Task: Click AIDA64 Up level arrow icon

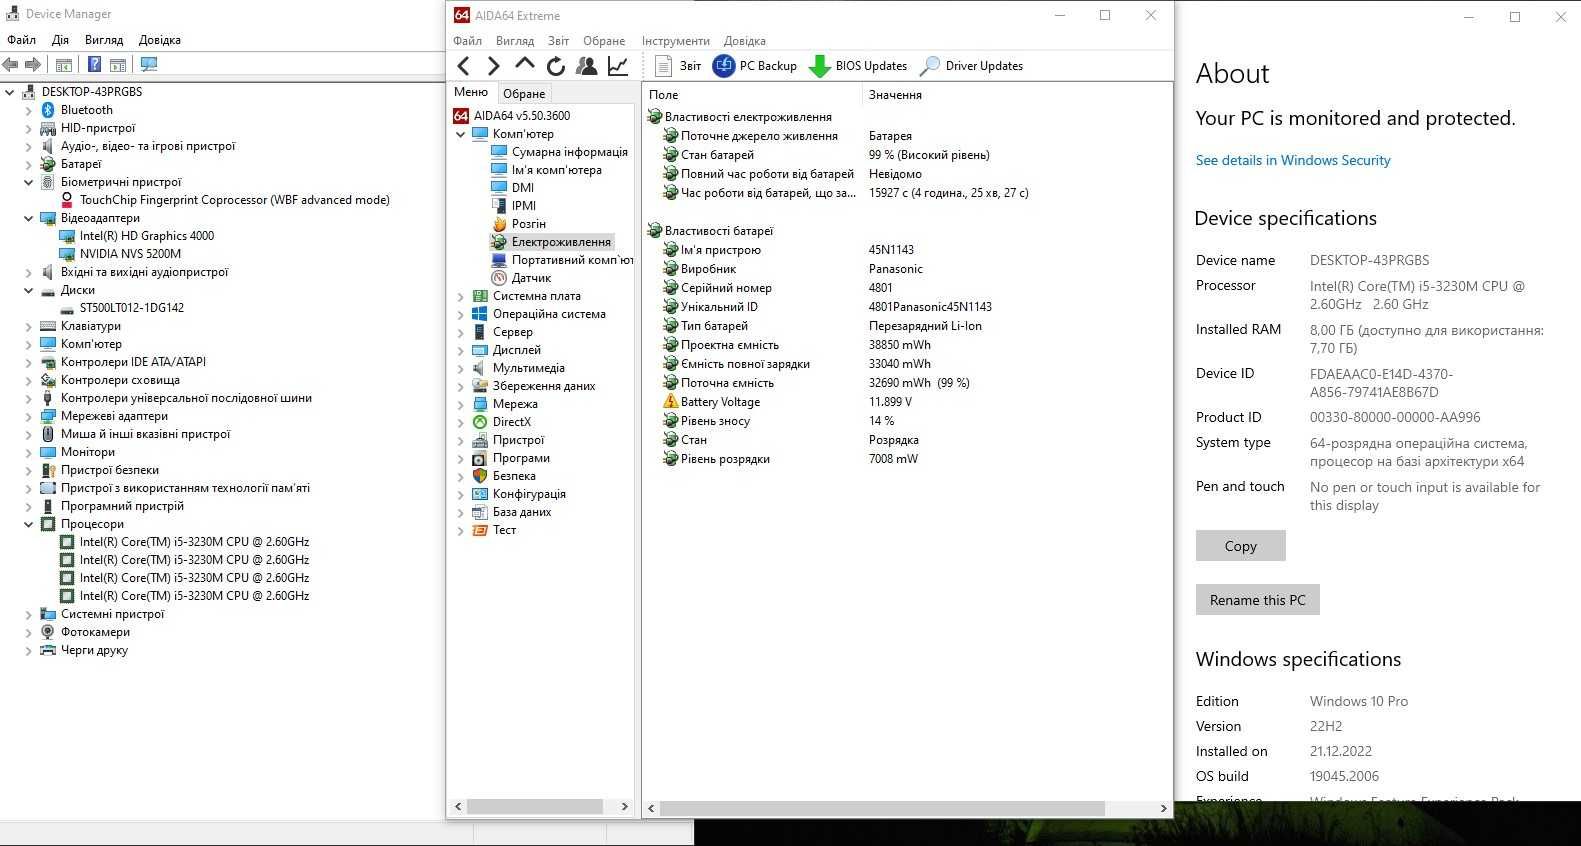Action: pos(525,65)
